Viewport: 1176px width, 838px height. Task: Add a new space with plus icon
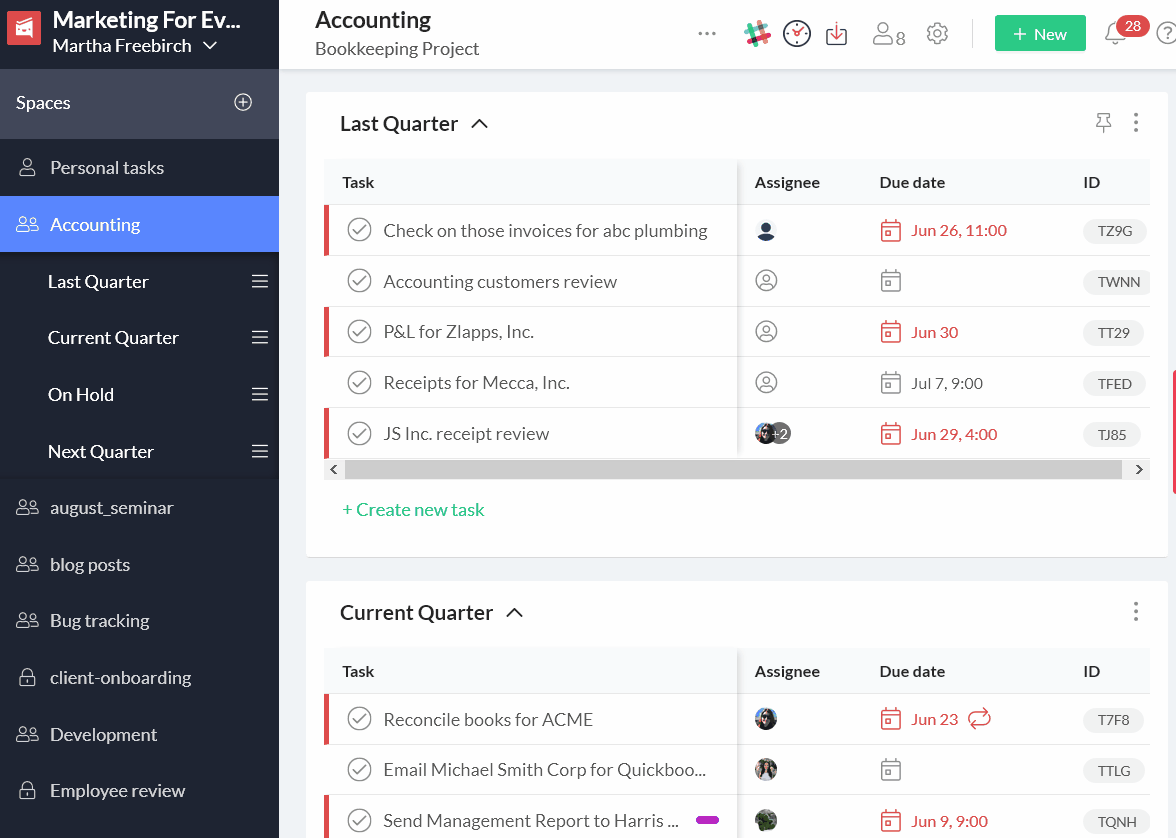point(243,103)
